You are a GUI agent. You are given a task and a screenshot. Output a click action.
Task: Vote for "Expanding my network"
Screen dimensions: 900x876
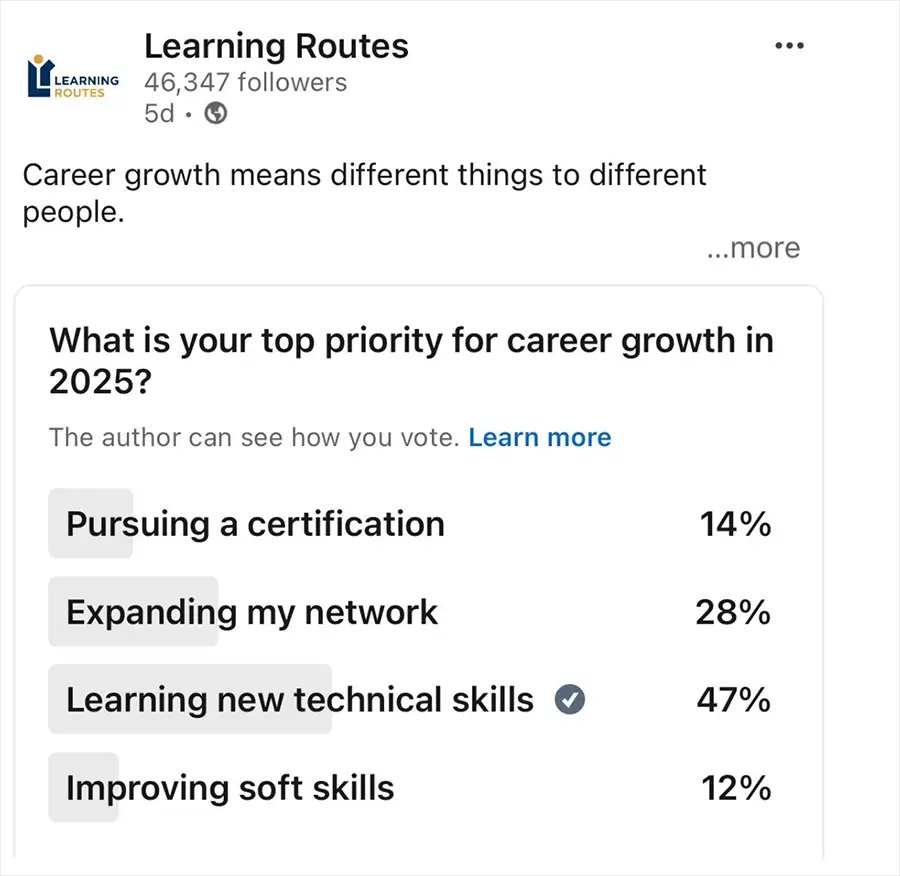click(x=250, y=612)
